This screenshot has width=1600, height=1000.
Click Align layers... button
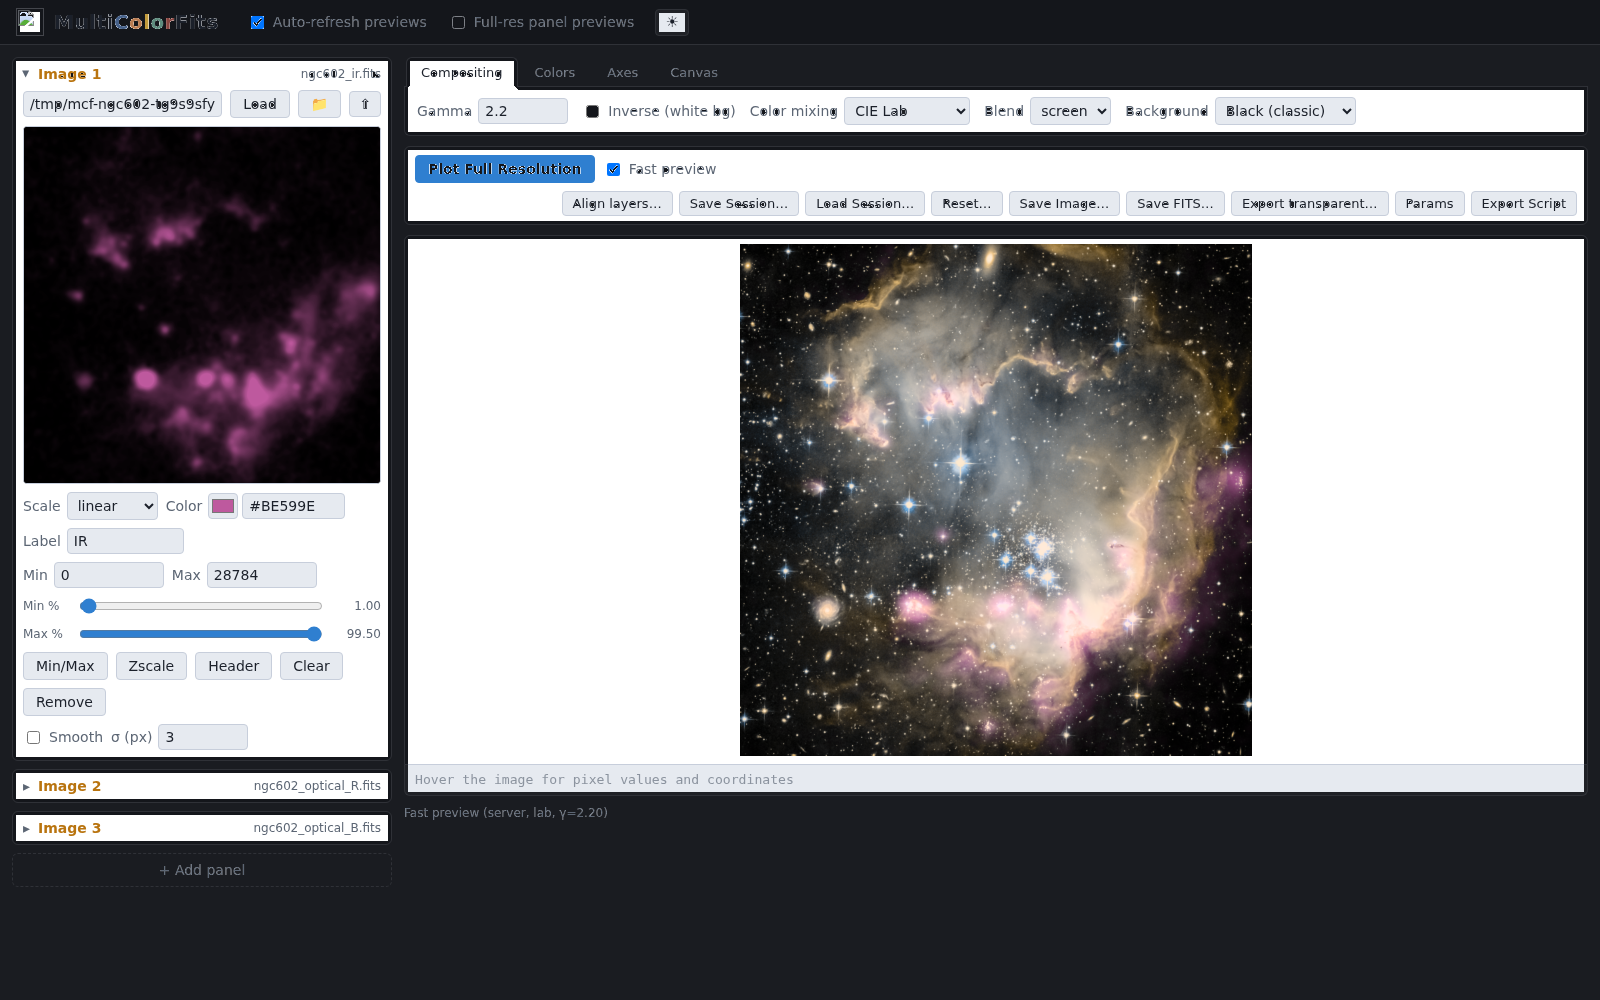pyautogui.click(x=617, y=203)
